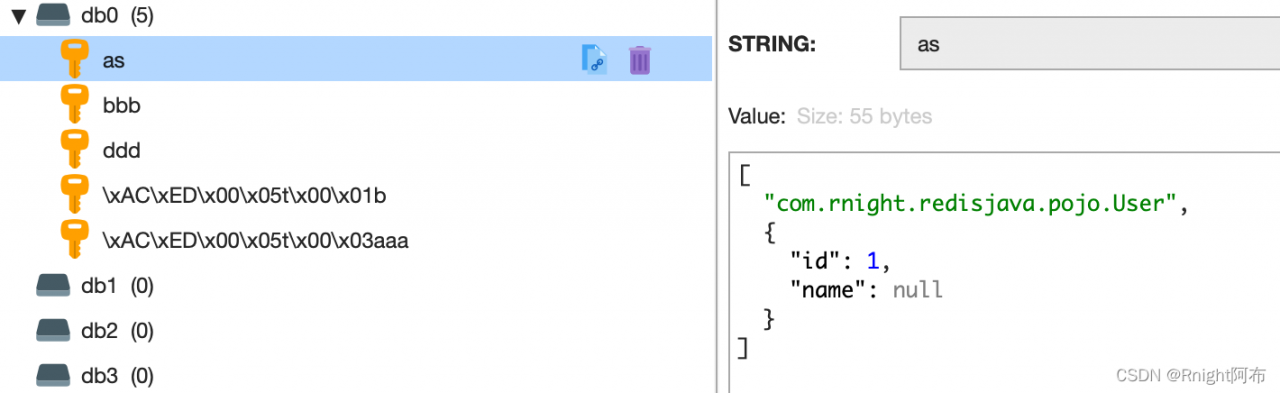Image resolution: width=1280 pixels, height=393 pixels.
Task: Click the db3 database drive icon
Action: (x=53, y=376)
